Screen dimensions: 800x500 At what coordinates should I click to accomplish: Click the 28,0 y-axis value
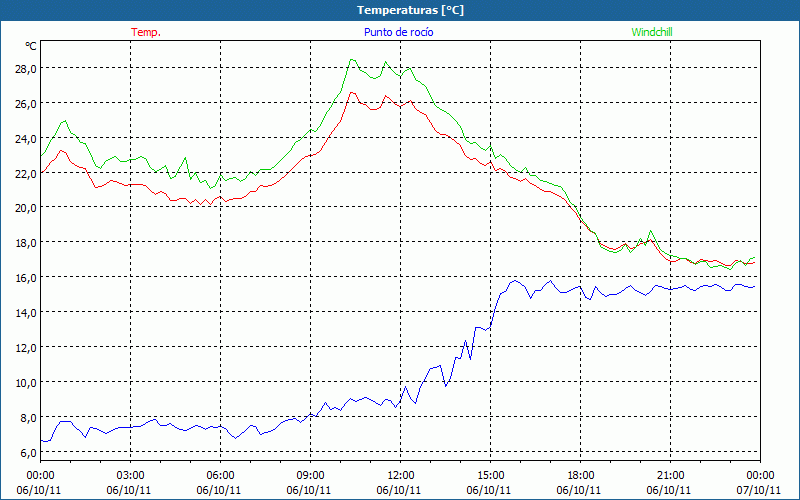(26, 69)
